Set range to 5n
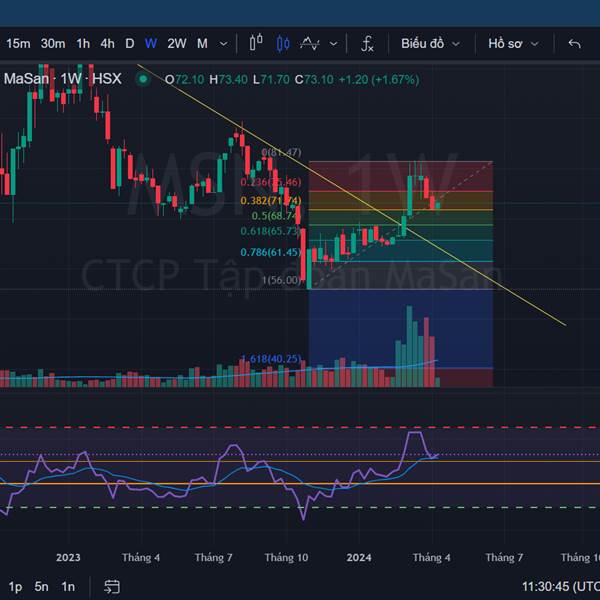Viewport: 600px width, 600px height. 42,587
